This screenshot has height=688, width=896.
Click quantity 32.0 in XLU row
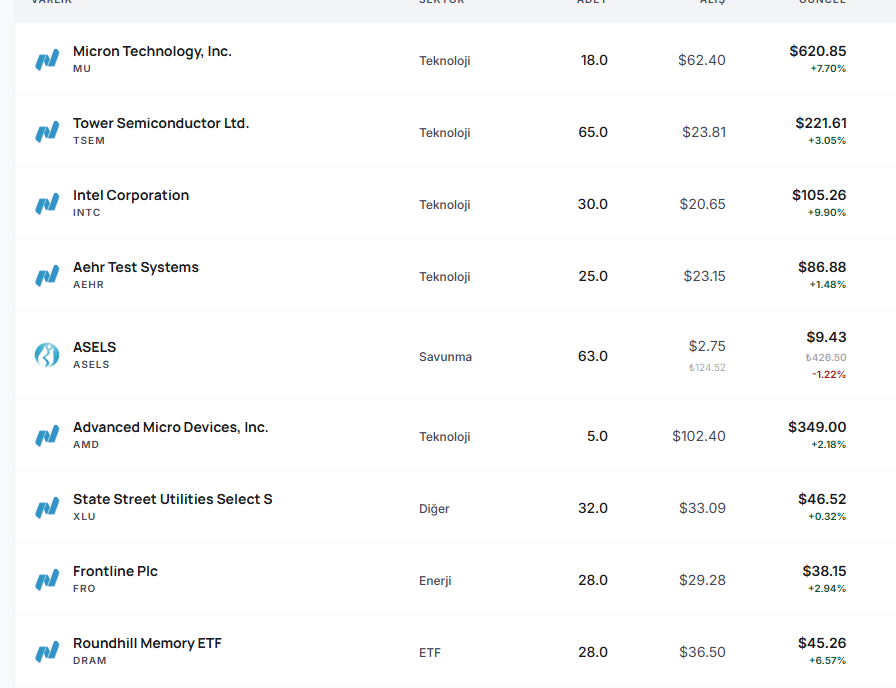coord(593,508)
